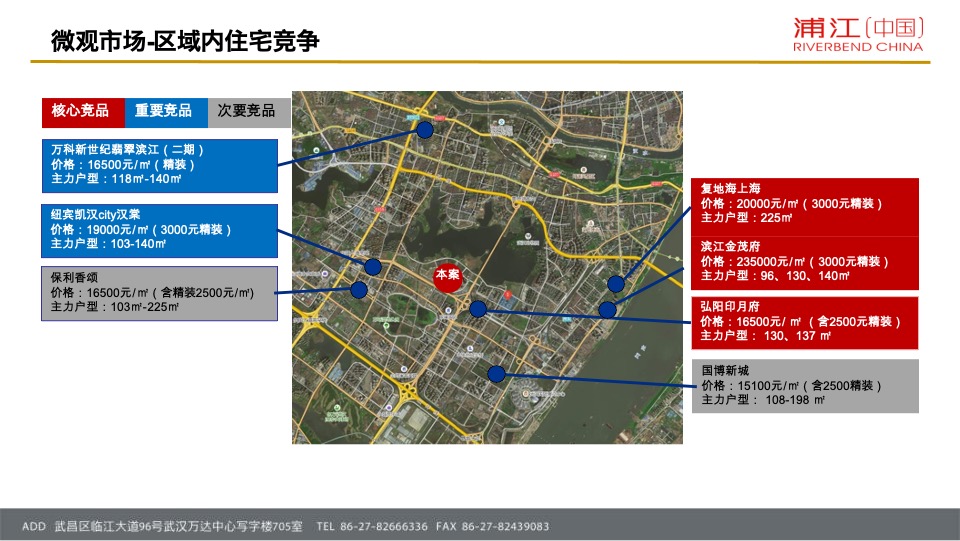Select the 复地海上海 red info box
This screenshot has height=541, width=960.
coord(805,207)
